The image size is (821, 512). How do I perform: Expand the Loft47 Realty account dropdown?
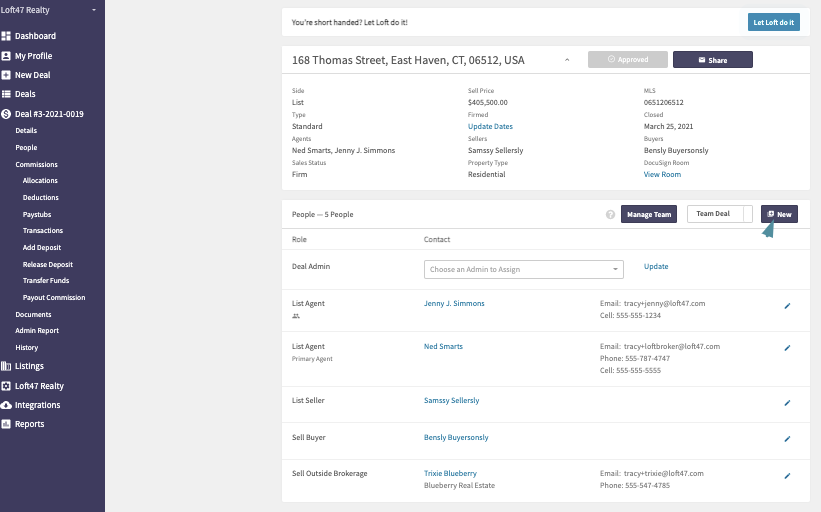94,10
